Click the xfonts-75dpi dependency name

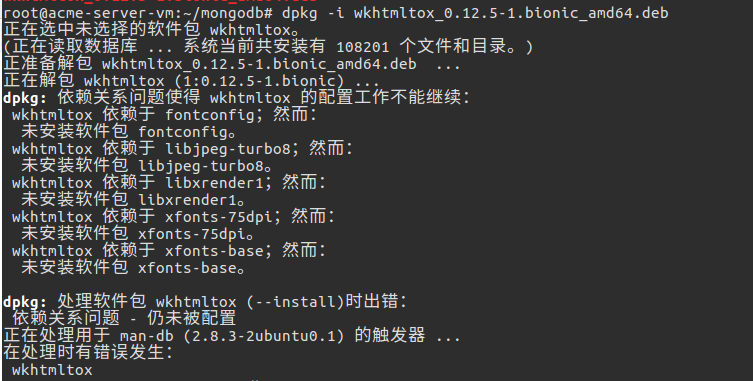219,217
